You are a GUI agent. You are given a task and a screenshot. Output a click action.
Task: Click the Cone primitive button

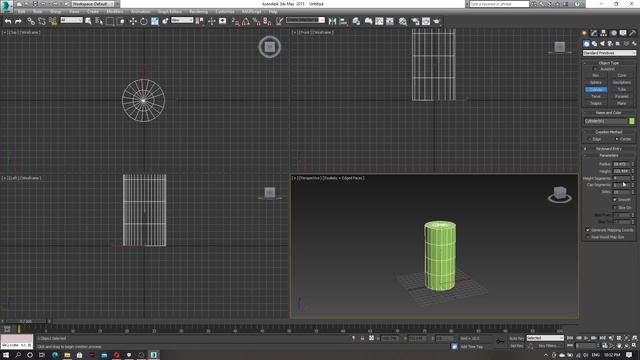pos(622,76)
